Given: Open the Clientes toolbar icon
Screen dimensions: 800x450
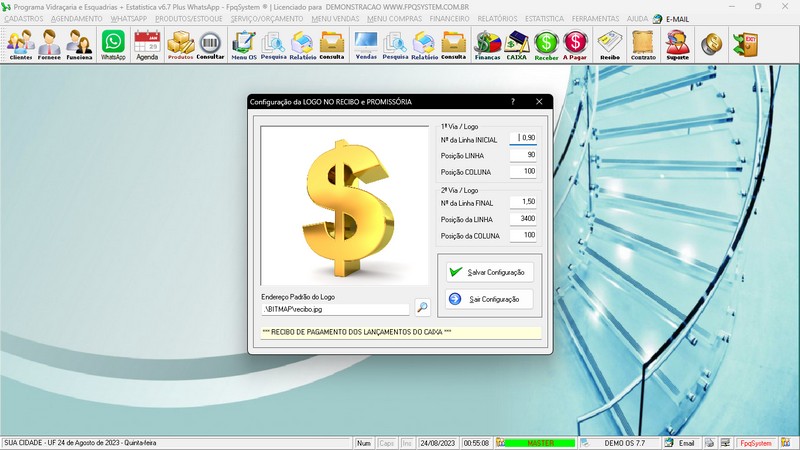Looking at the screenshot, I should [x=20, y=45].
